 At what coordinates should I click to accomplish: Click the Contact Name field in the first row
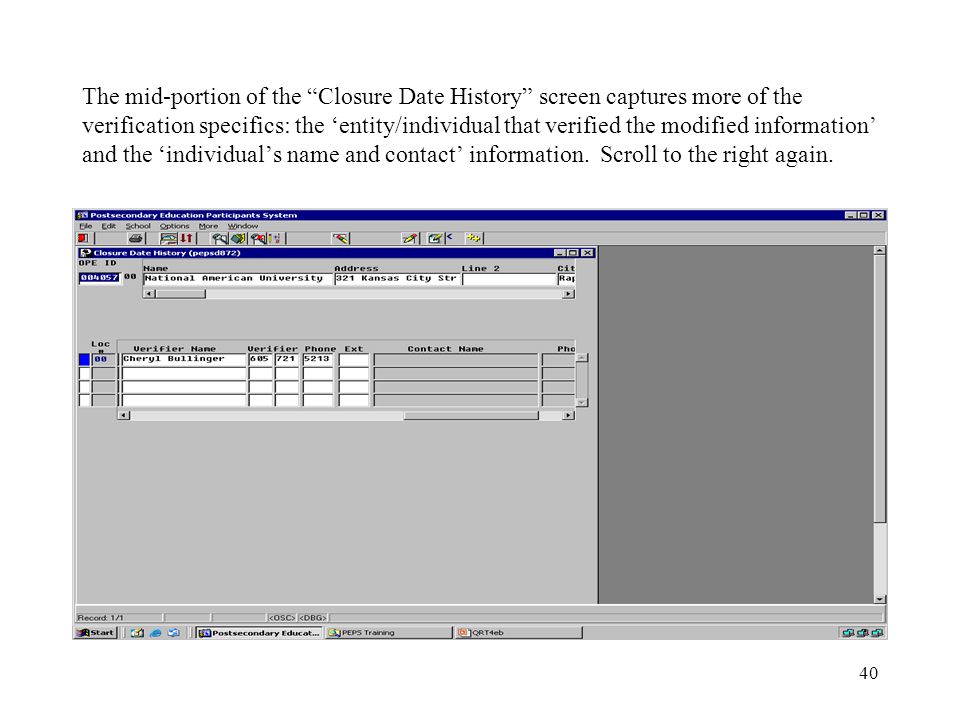[456, 359]
